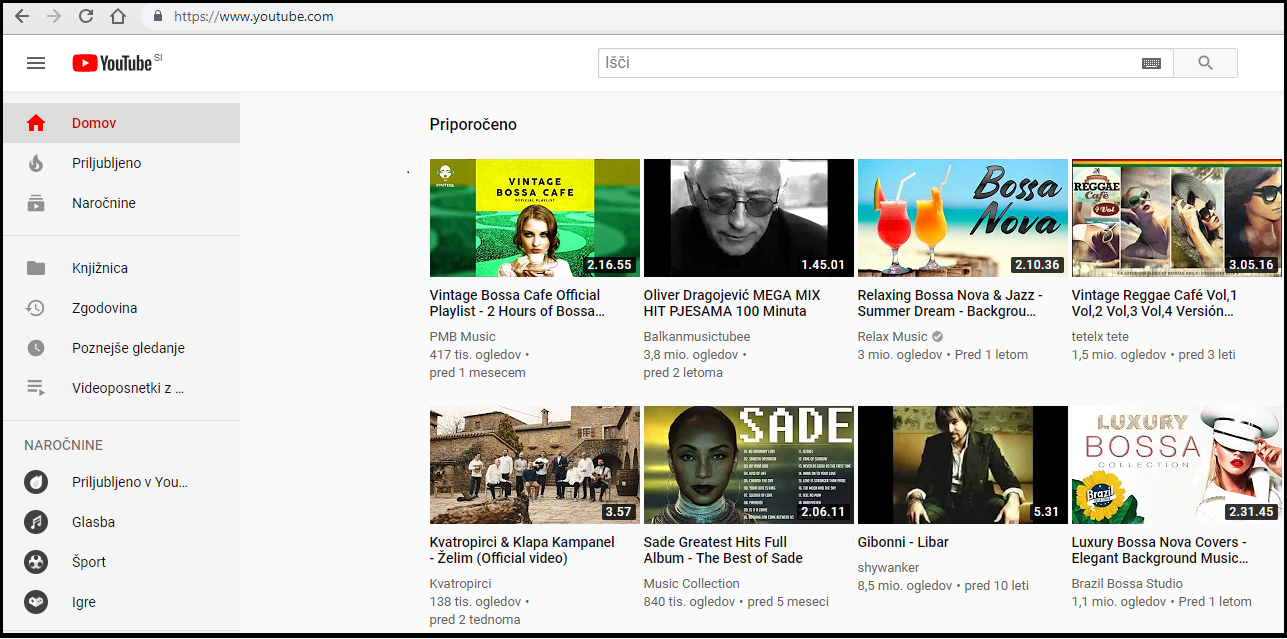
Task: Open the hamburger guide menu
Action: [36, 63]
